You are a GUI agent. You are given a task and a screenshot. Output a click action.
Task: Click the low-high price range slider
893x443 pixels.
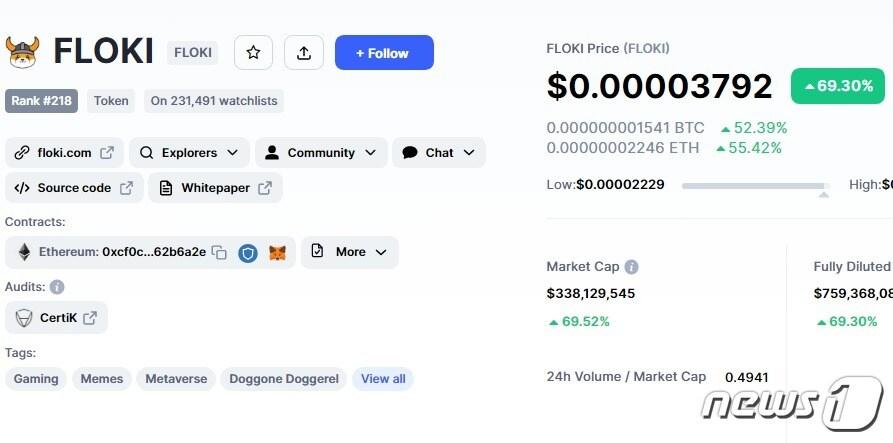(x=755, y=185)
